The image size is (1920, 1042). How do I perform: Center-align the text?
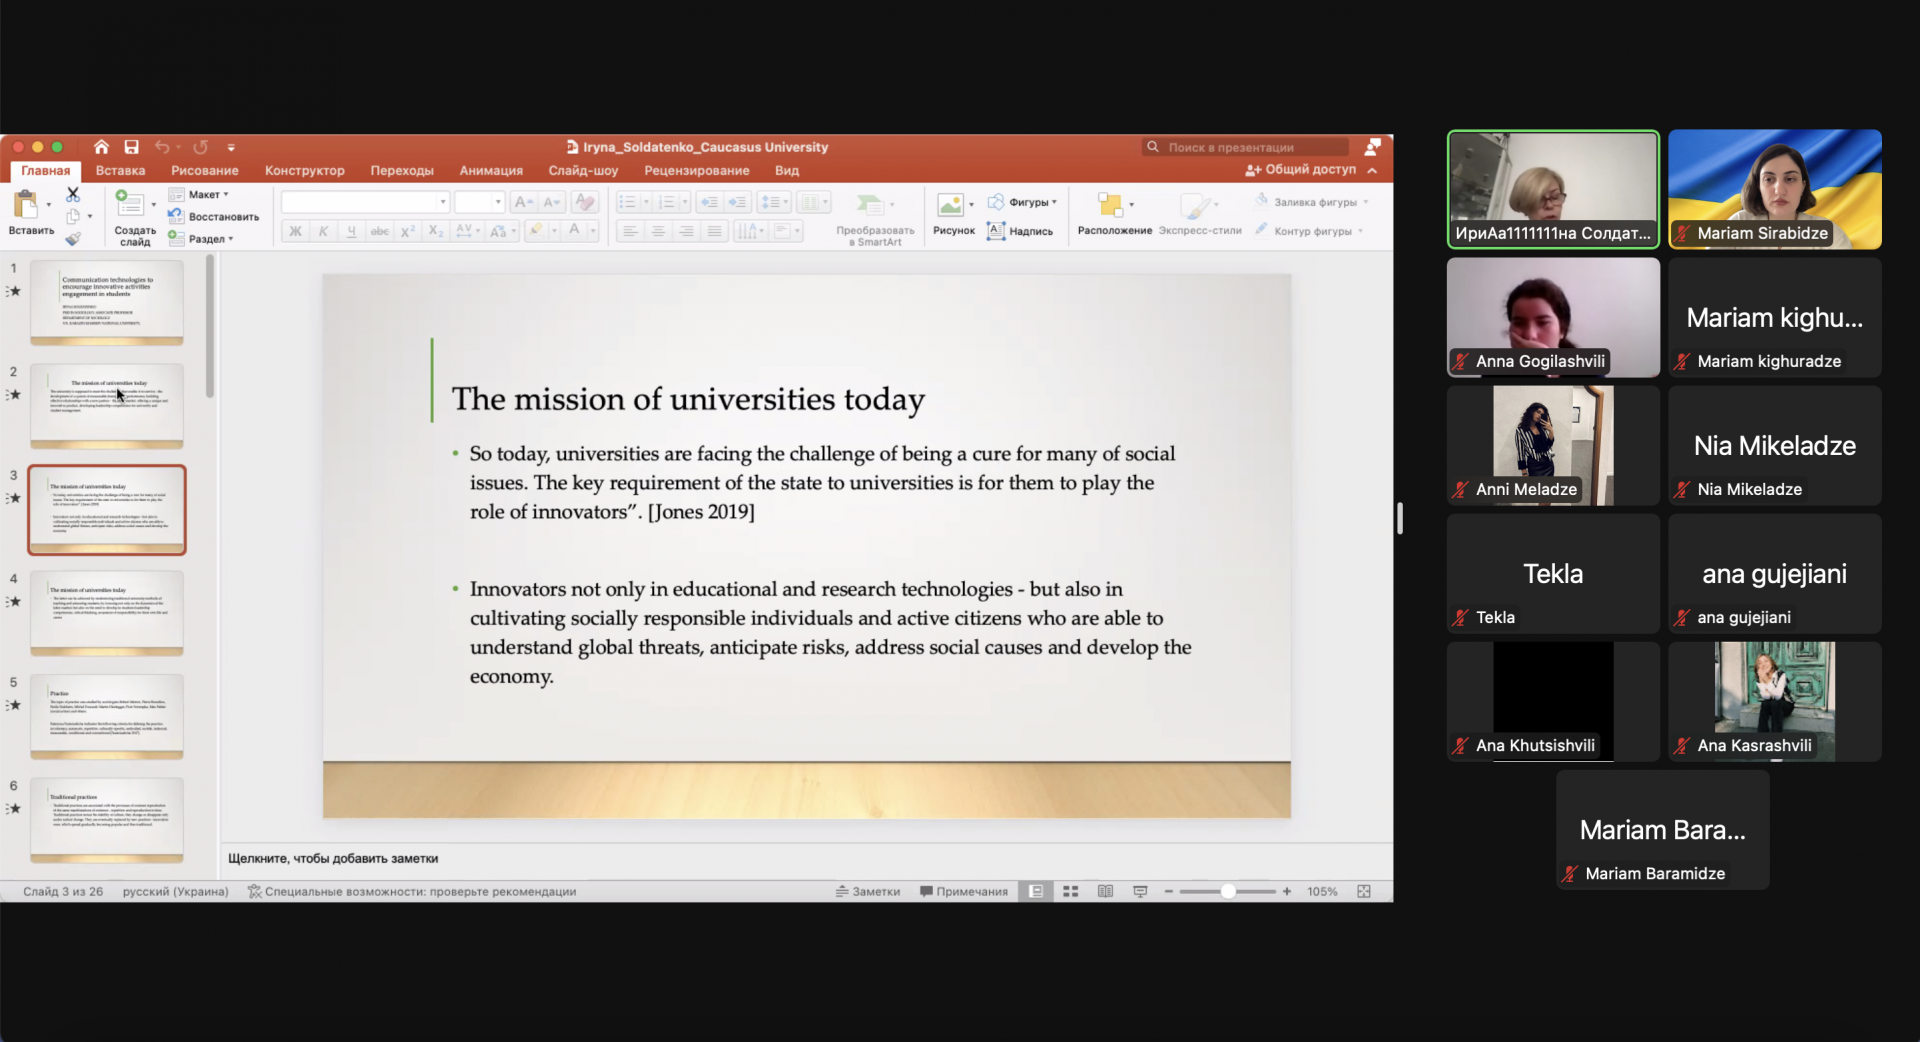click(658, 231)
